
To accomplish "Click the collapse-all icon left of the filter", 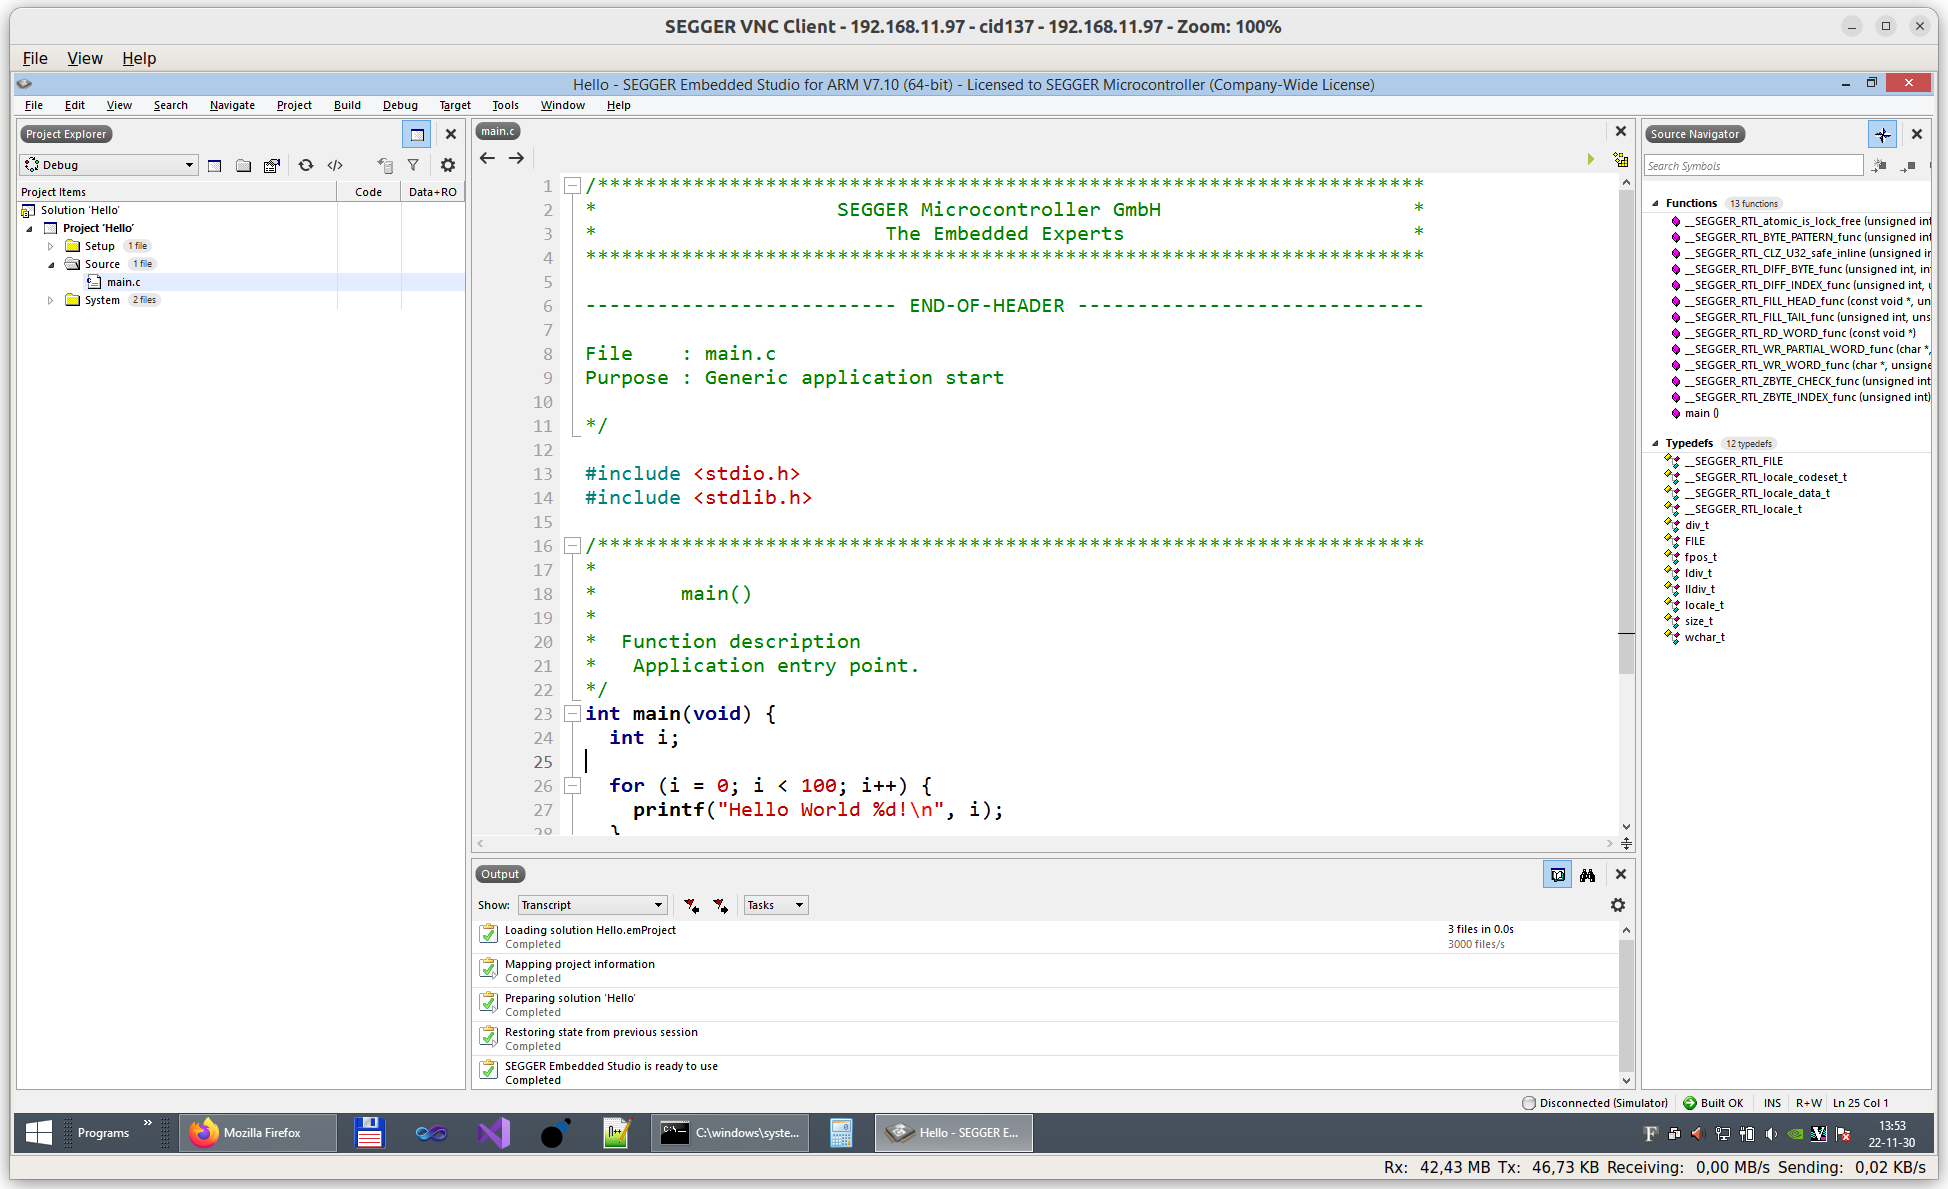I will [385, 165].
